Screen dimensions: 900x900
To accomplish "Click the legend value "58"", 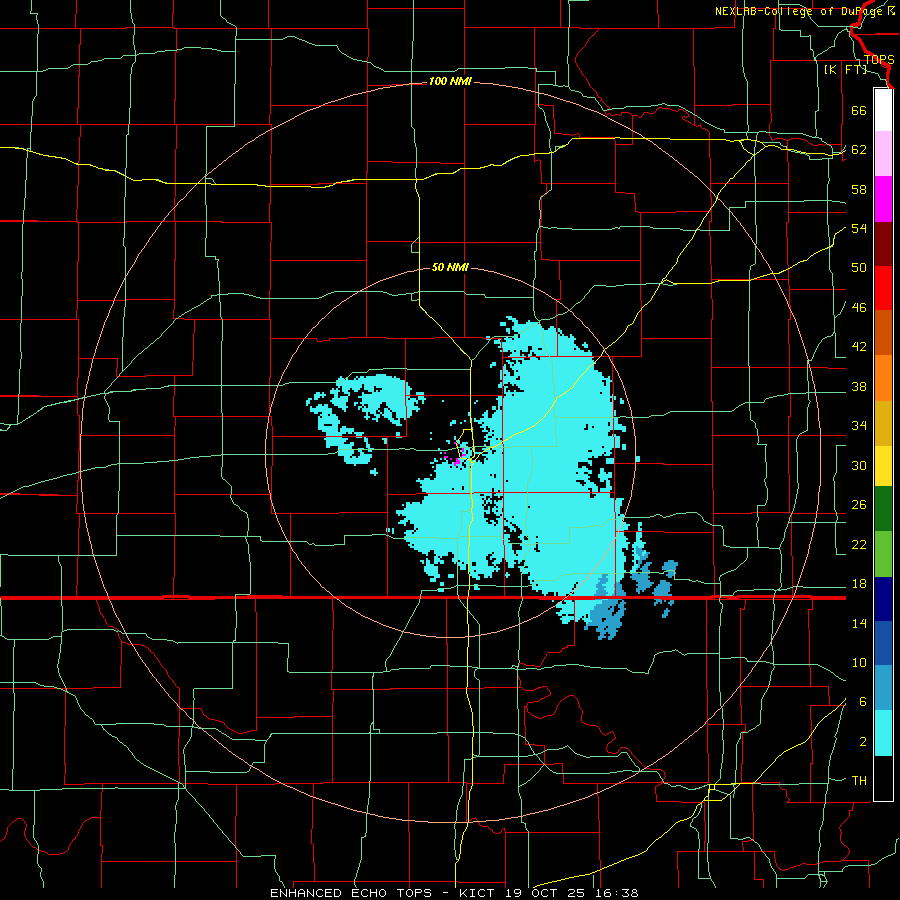I will (859, 189).
